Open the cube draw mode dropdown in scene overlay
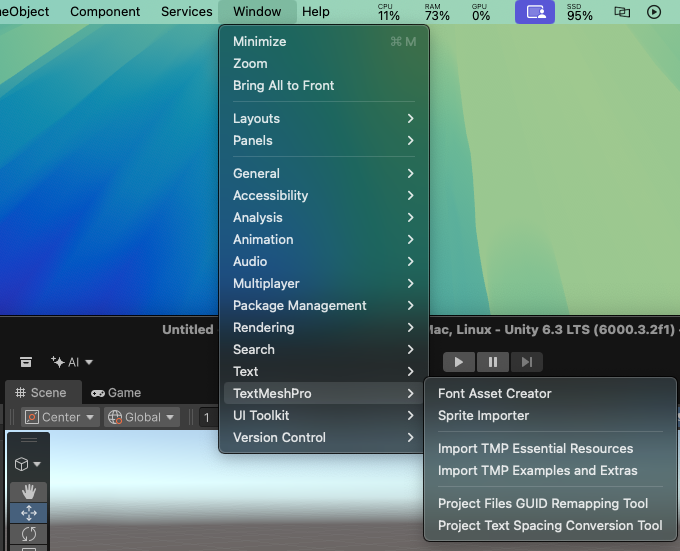Screen dimensions: 680x551 click(28, 464)
